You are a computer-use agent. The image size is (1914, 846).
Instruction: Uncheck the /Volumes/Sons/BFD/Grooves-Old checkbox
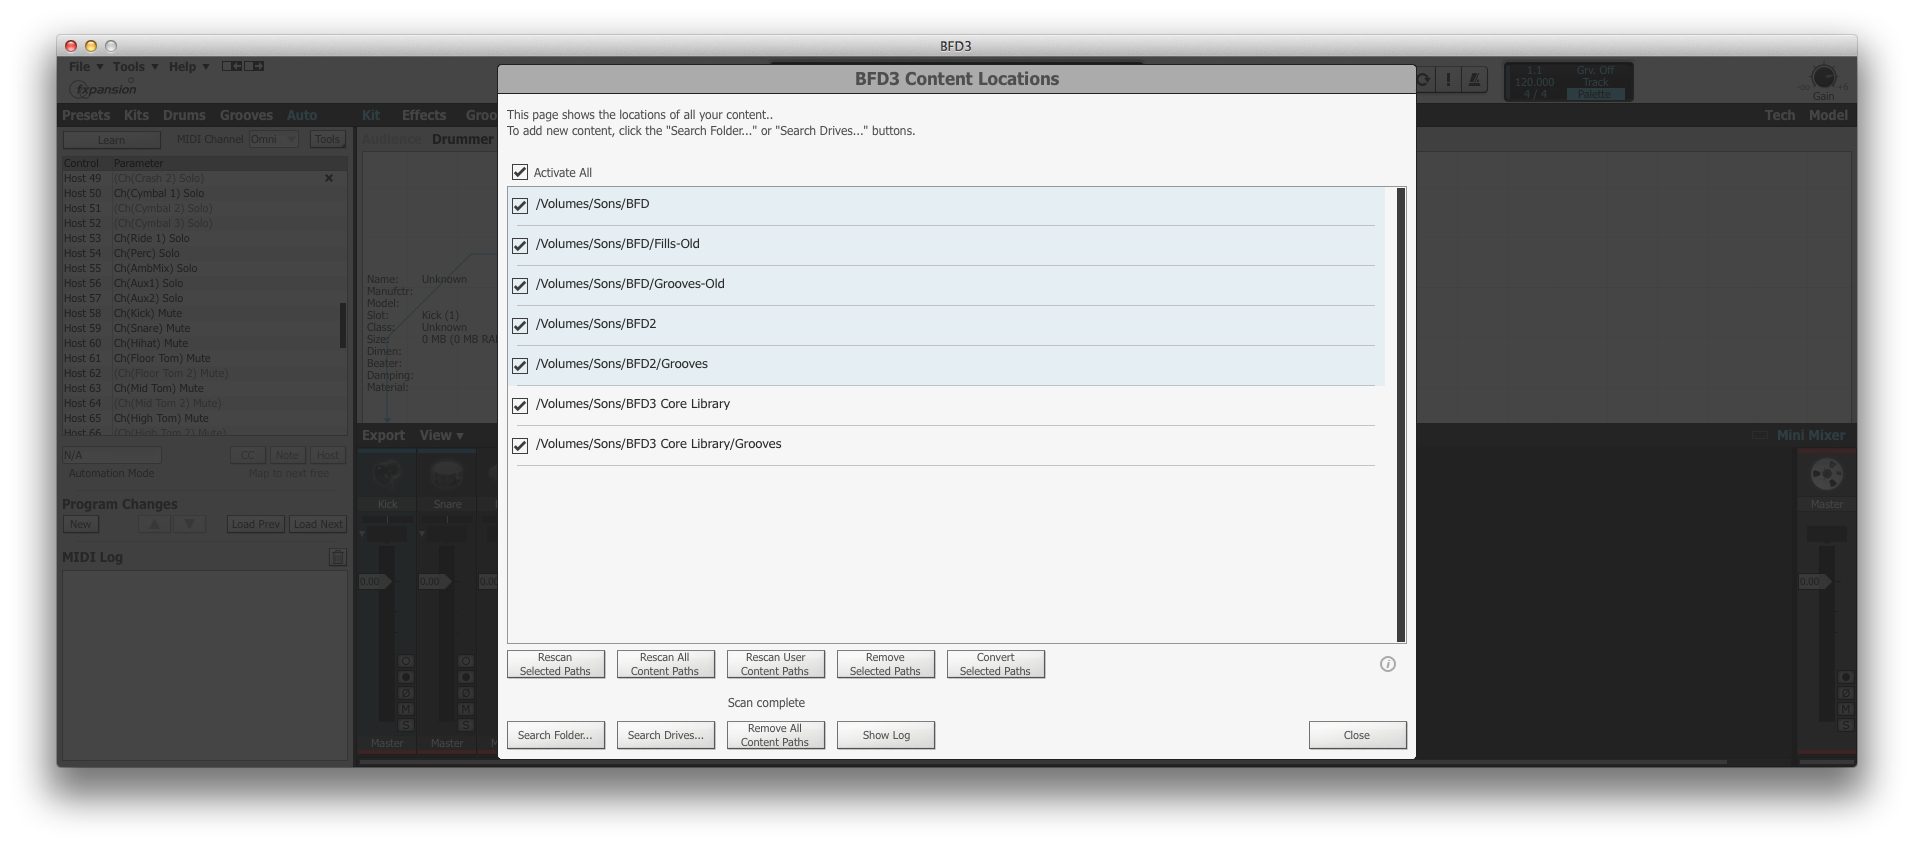click(x=520, y=286)
